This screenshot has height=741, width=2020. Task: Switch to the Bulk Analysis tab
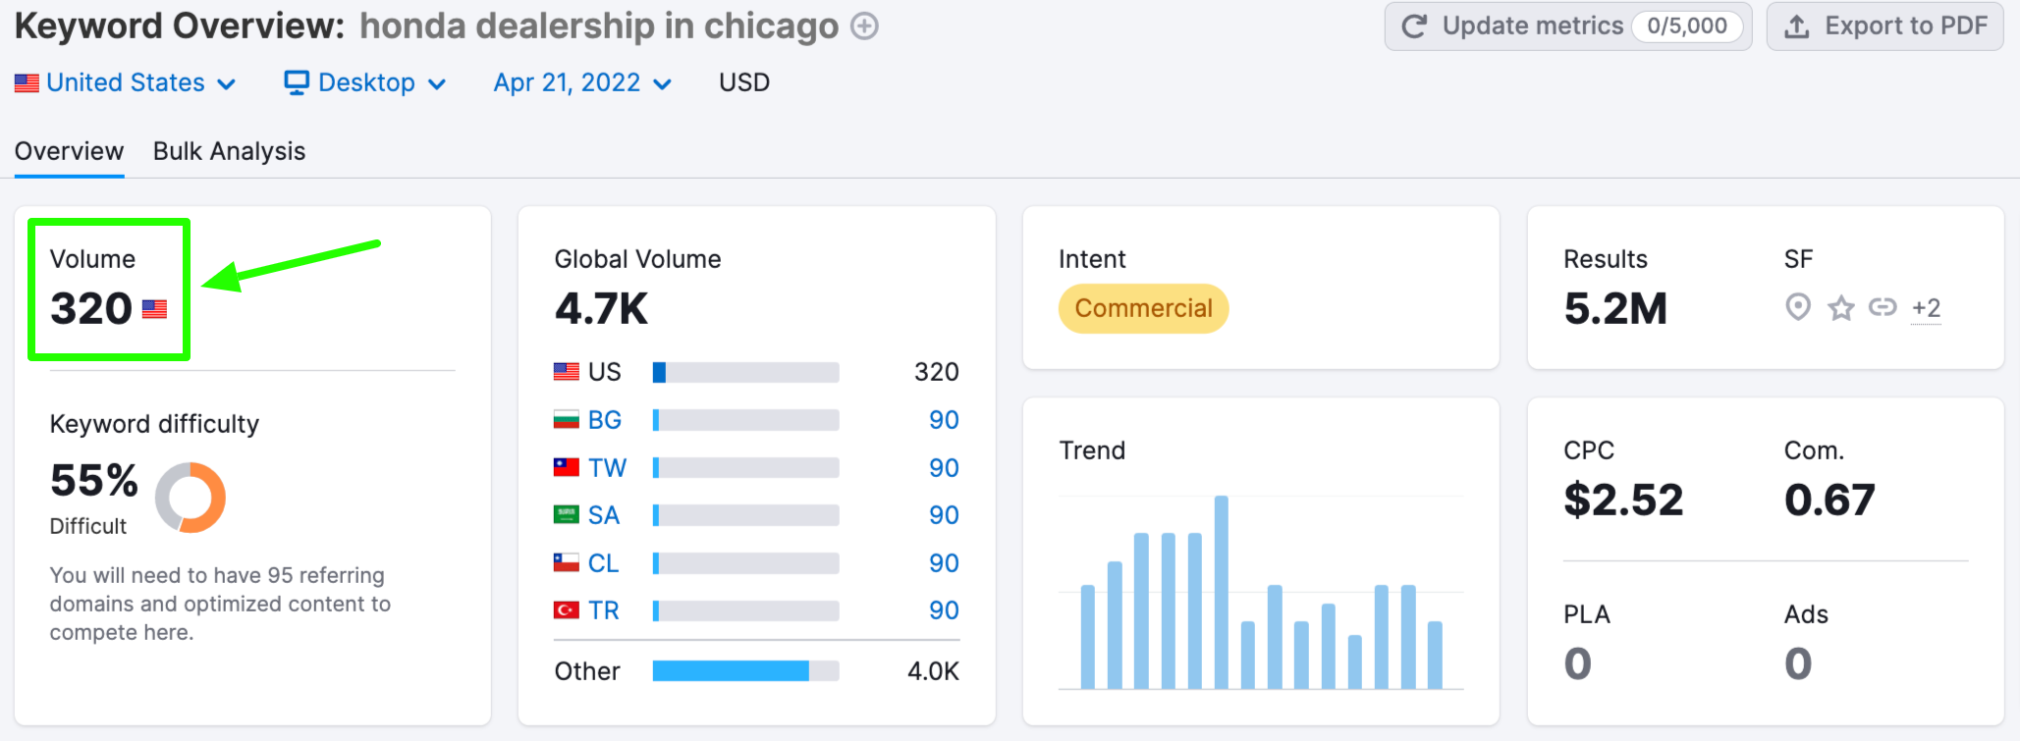click(x=229, y=151)
